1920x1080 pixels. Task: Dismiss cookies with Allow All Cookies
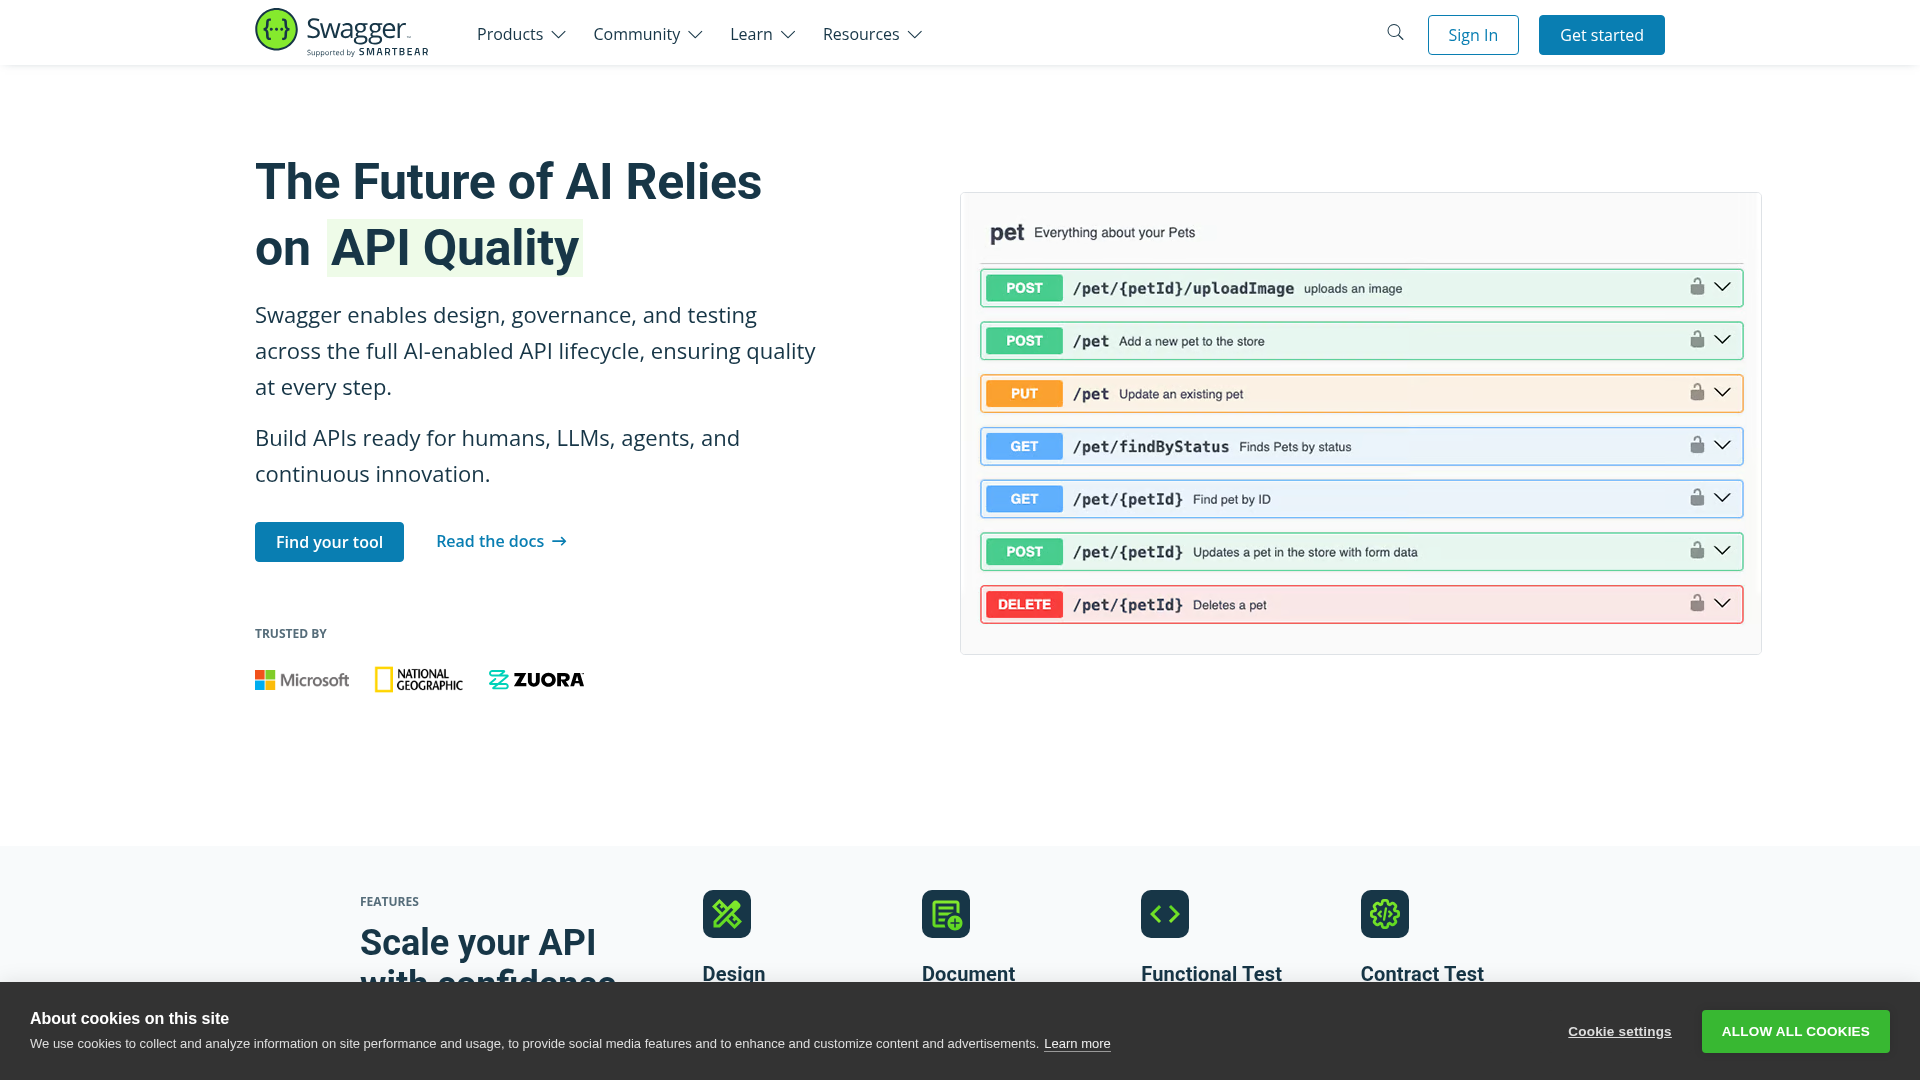pyautogui.click(x=1795, y=1031)
